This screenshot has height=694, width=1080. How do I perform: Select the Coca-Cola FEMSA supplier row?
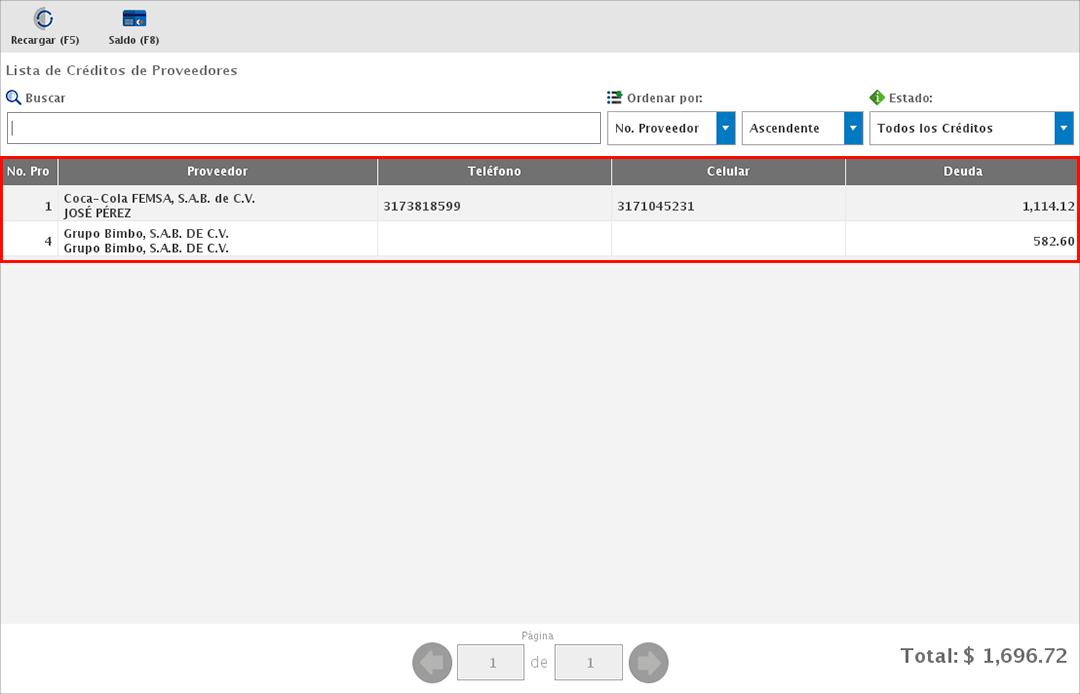(218, 205)
